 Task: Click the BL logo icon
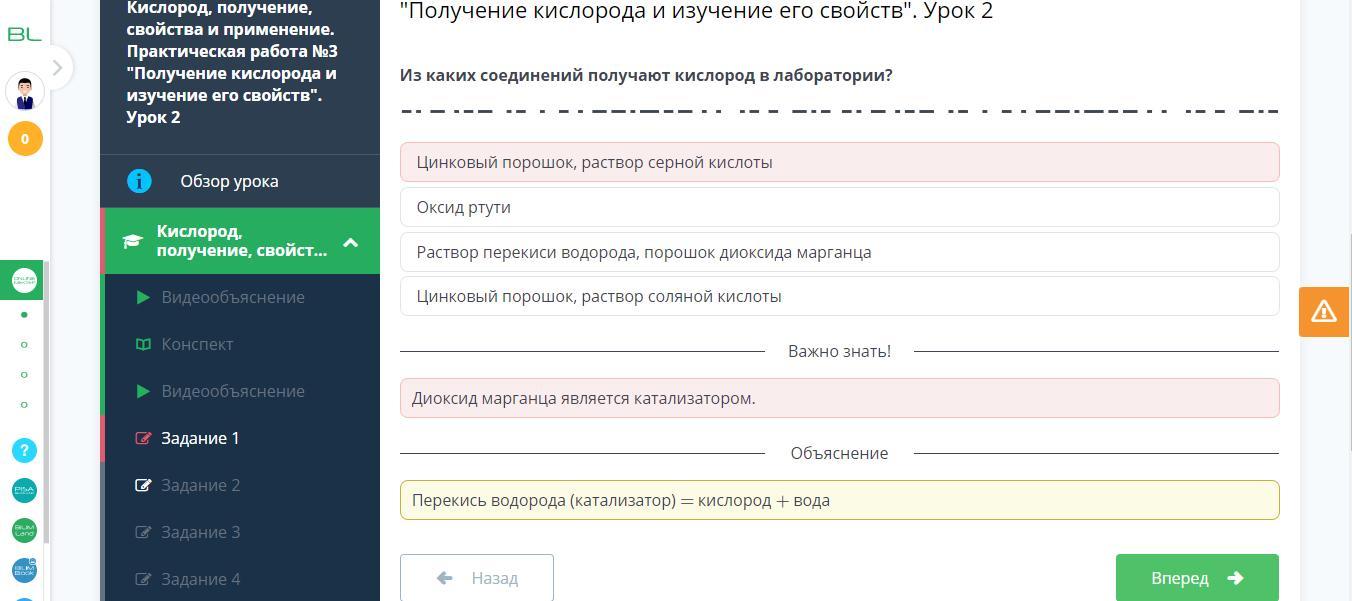(24, 34)
